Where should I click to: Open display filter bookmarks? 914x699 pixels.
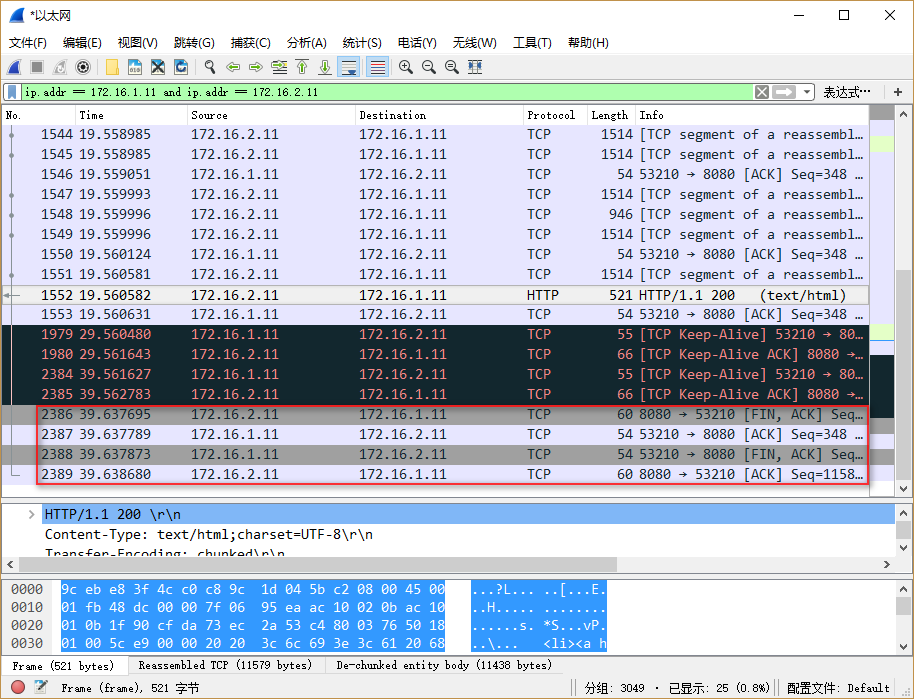12,92
